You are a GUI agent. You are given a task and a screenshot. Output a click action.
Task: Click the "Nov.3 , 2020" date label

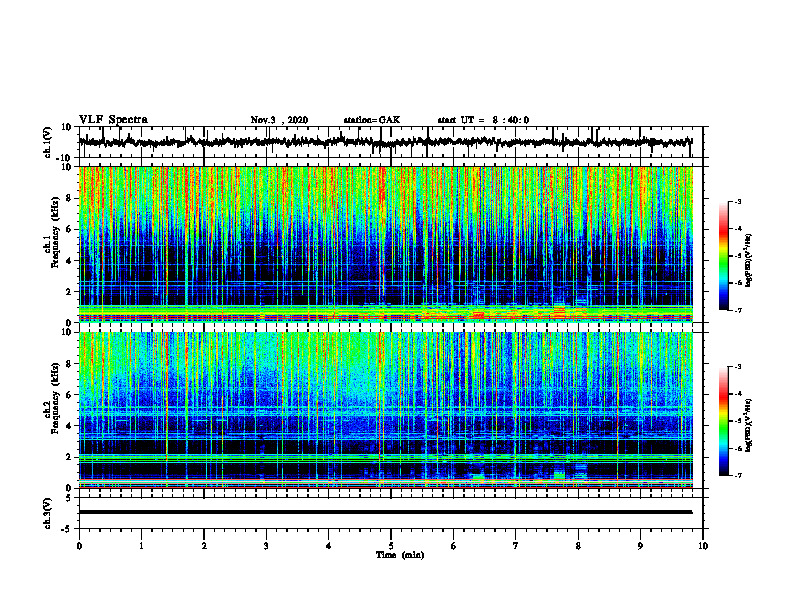[279, 120]
